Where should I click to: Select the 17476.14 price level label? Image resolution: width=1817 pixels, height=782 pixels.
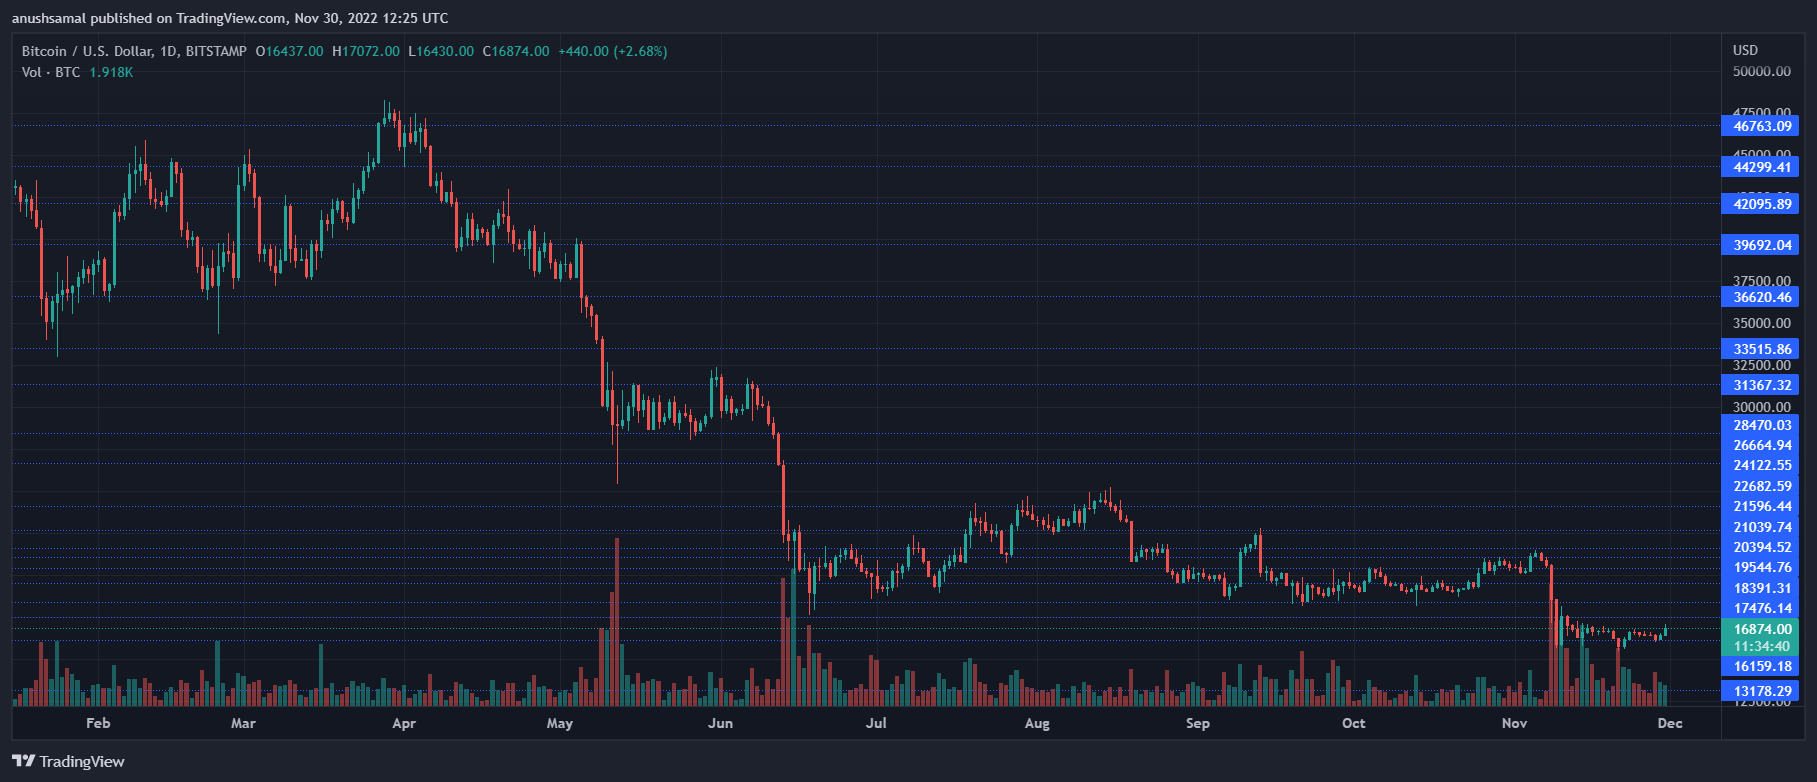click(x=1760, y=608)
